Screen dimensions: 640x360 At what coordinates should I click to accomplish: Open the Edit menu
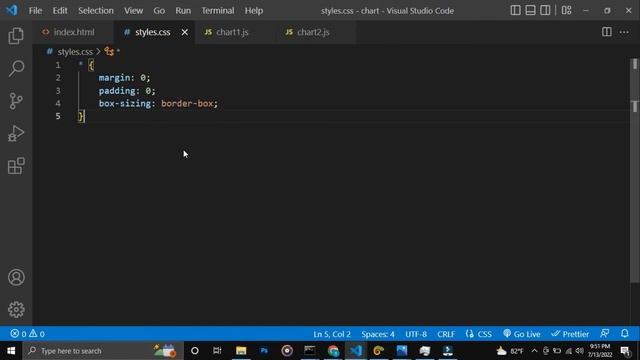pyautogui.click(x=60, y=11)
